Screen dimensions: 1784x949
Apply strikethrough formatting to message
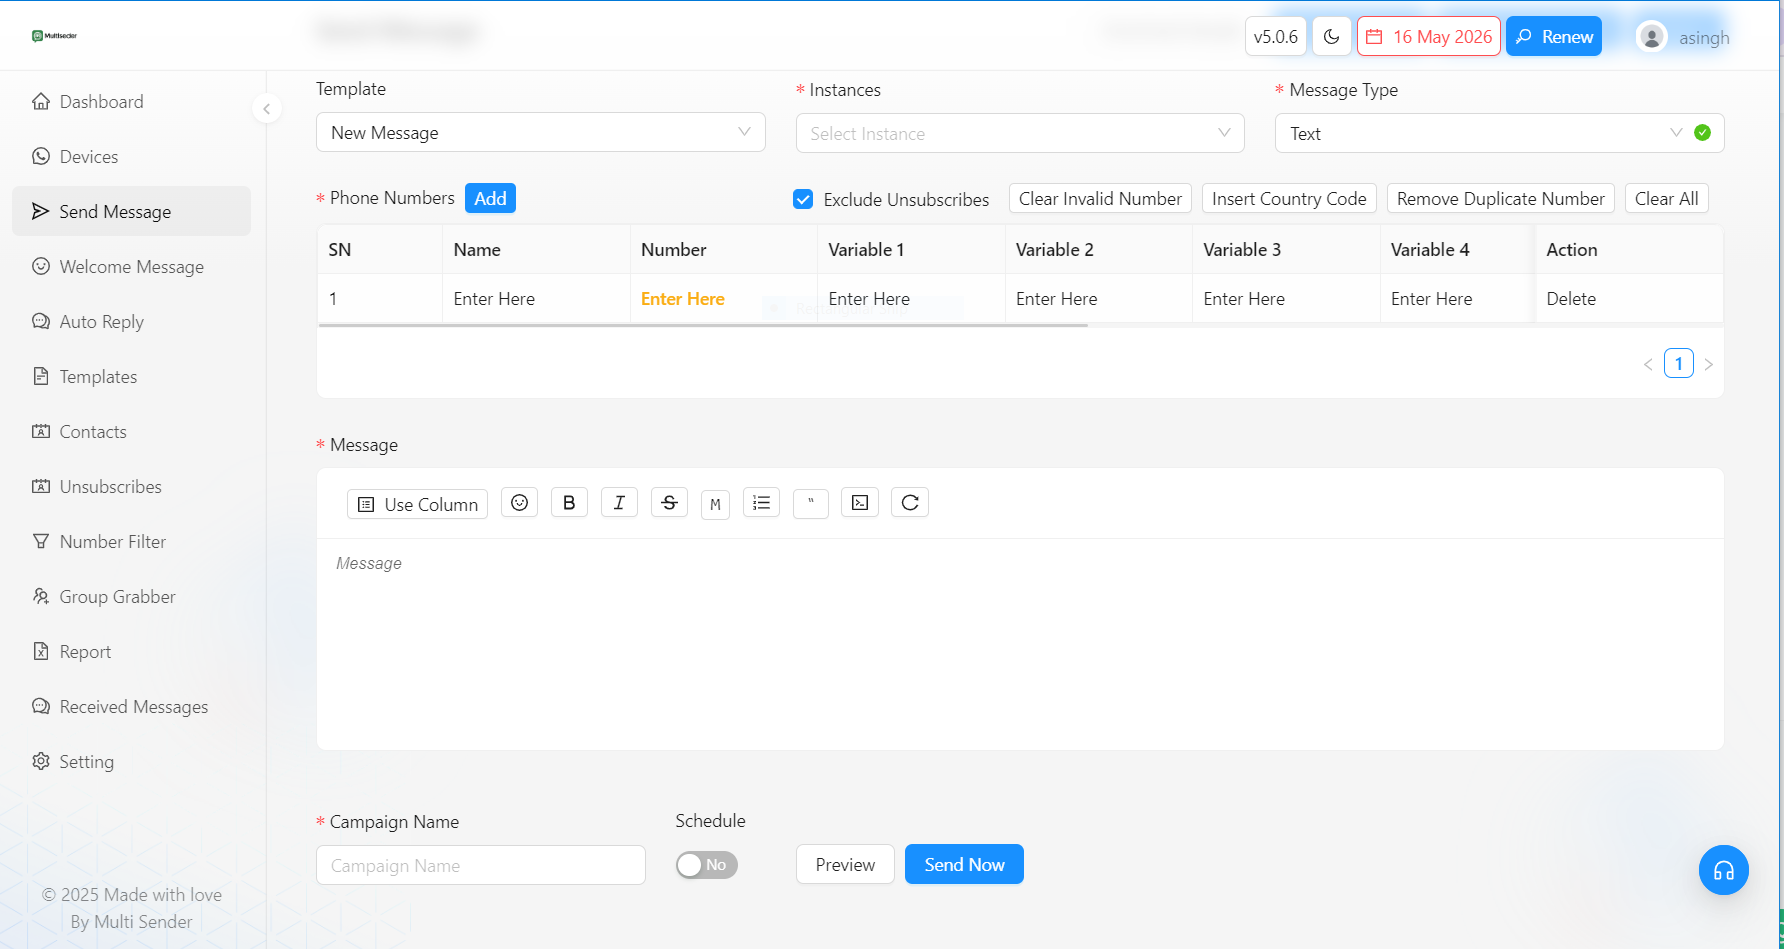pyautogui.click(x=669, y=503)
